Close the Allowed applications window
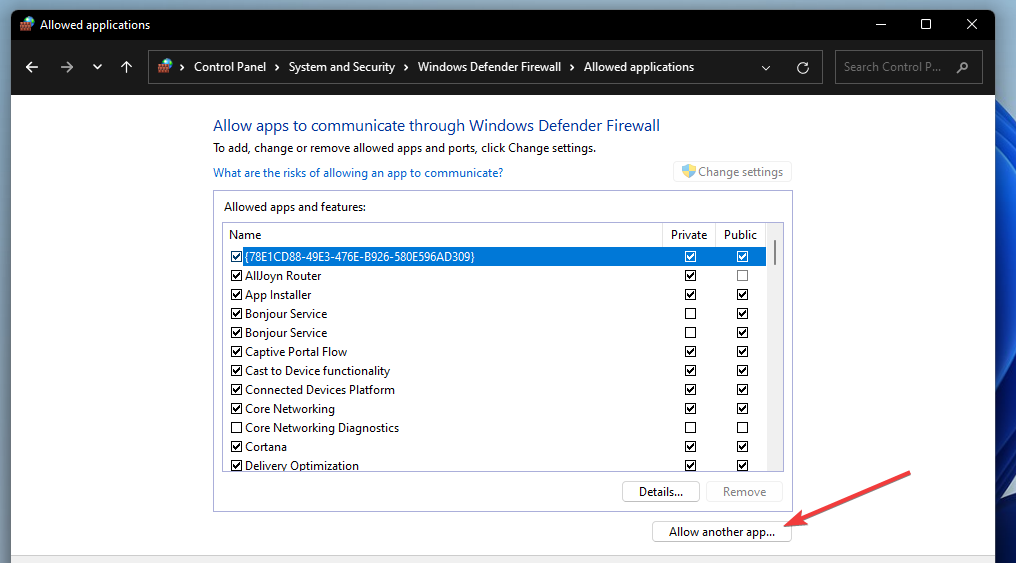The image size is (1016, 563). 971,25
